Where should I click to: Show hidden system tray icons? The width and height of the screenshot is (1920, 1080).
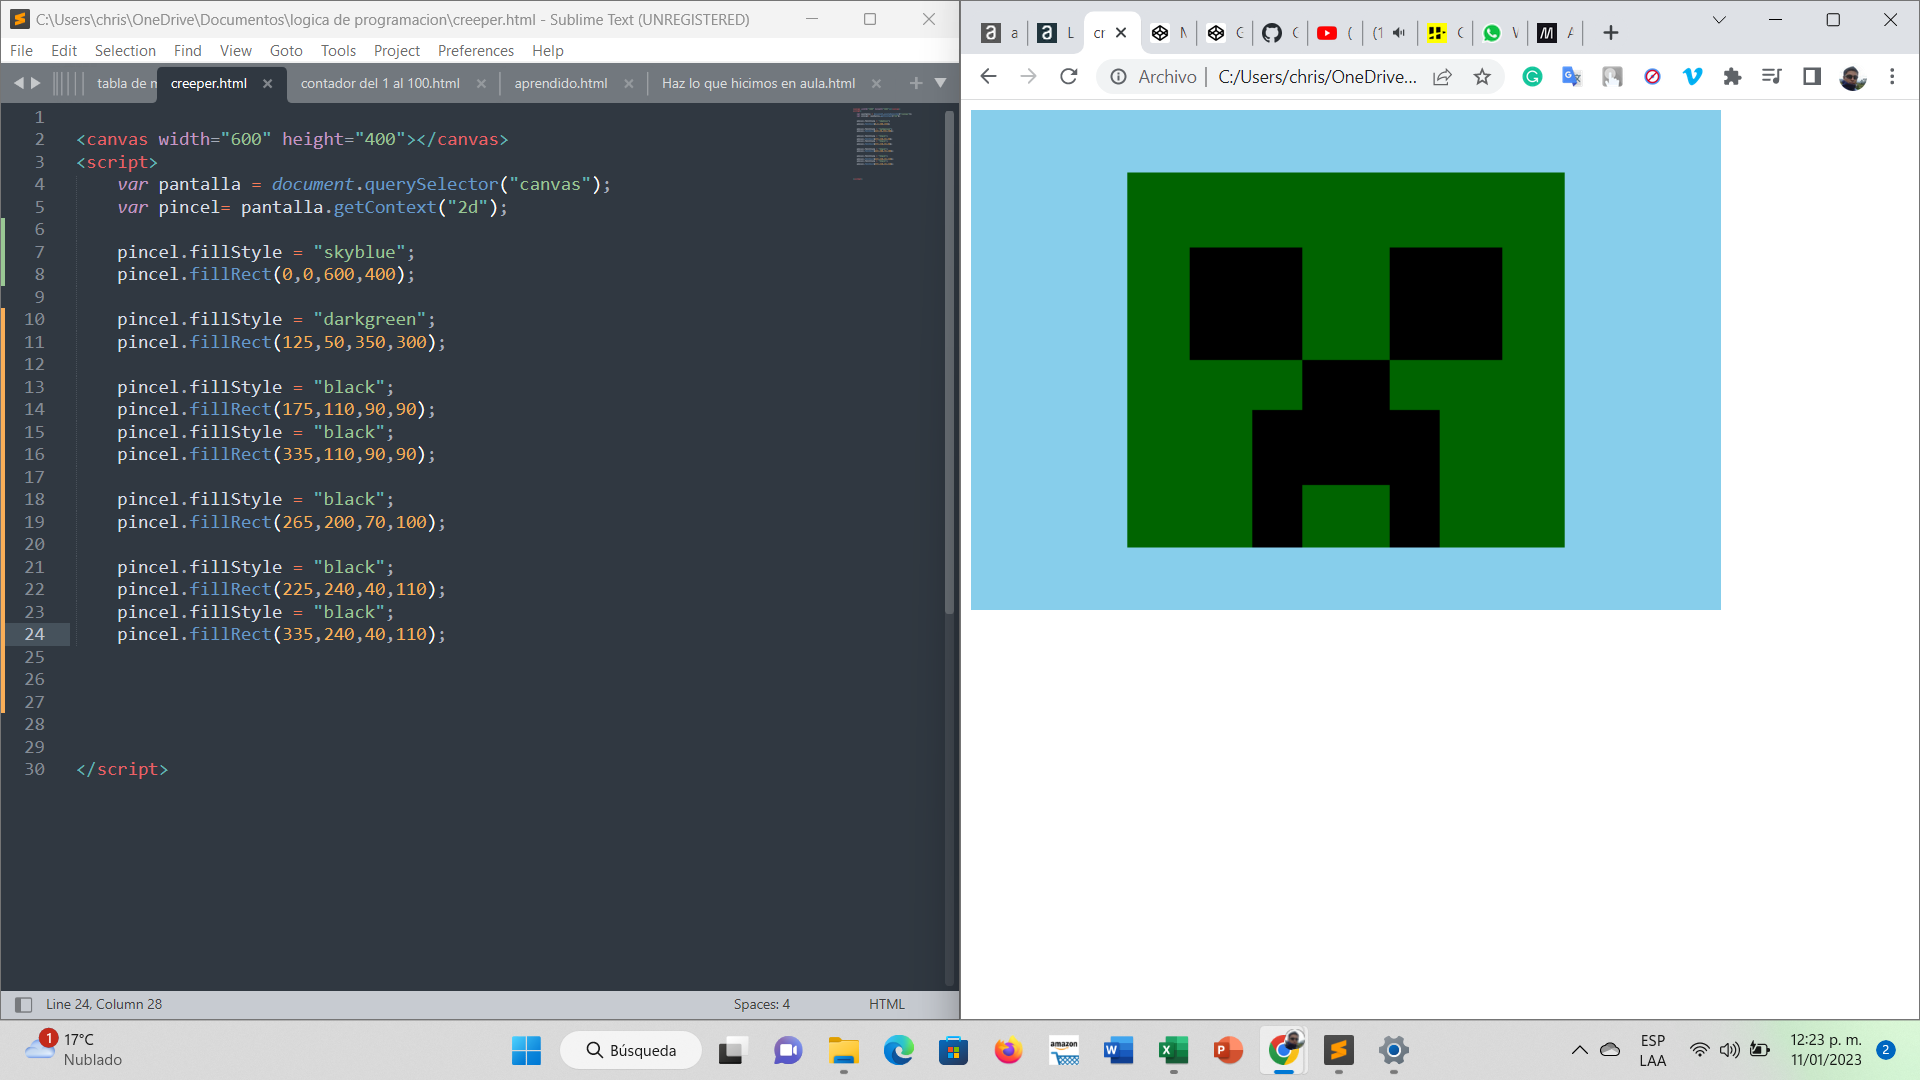[1579, 1050]
